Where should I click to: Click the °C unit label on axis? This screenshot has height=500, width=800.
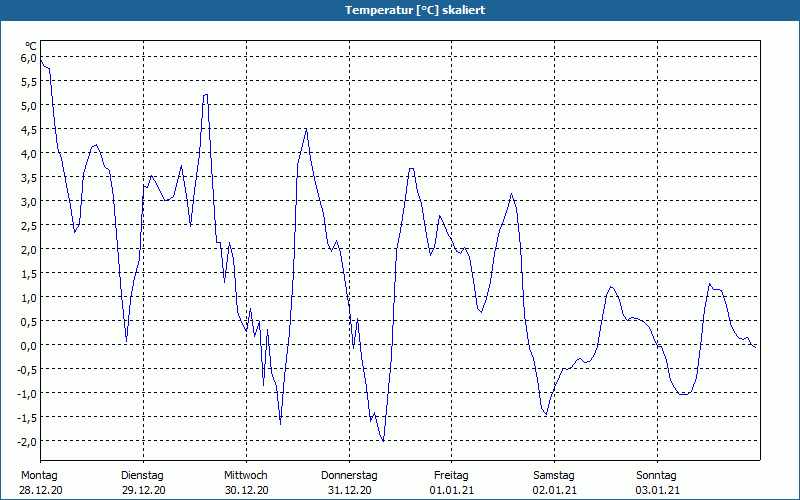coord(31,46)
